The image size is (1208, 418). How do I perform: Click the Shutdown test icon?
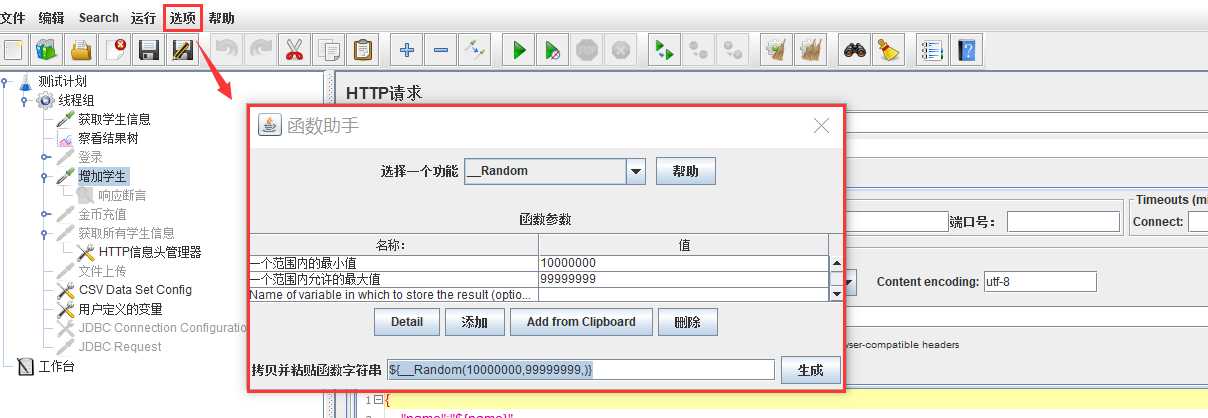[x=621, y=50]
